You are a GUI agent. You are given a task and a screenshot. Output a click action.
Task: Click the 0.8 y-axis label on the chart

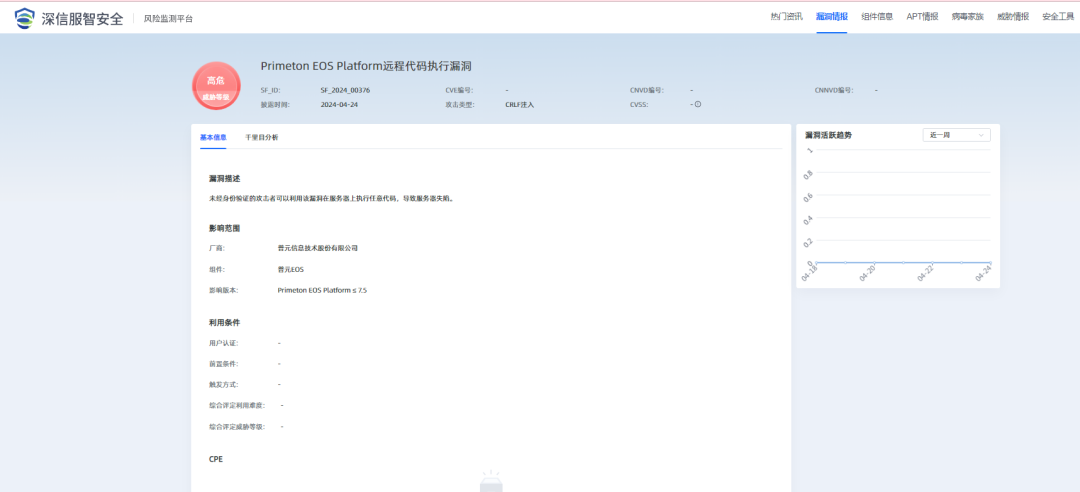pos(809,174)
